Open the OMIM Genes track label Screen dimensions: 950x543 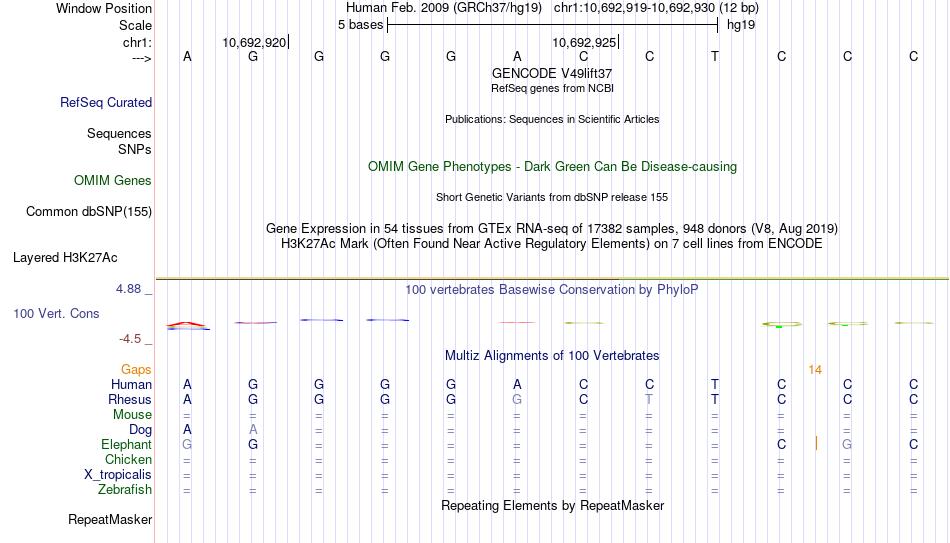[113, 181]
